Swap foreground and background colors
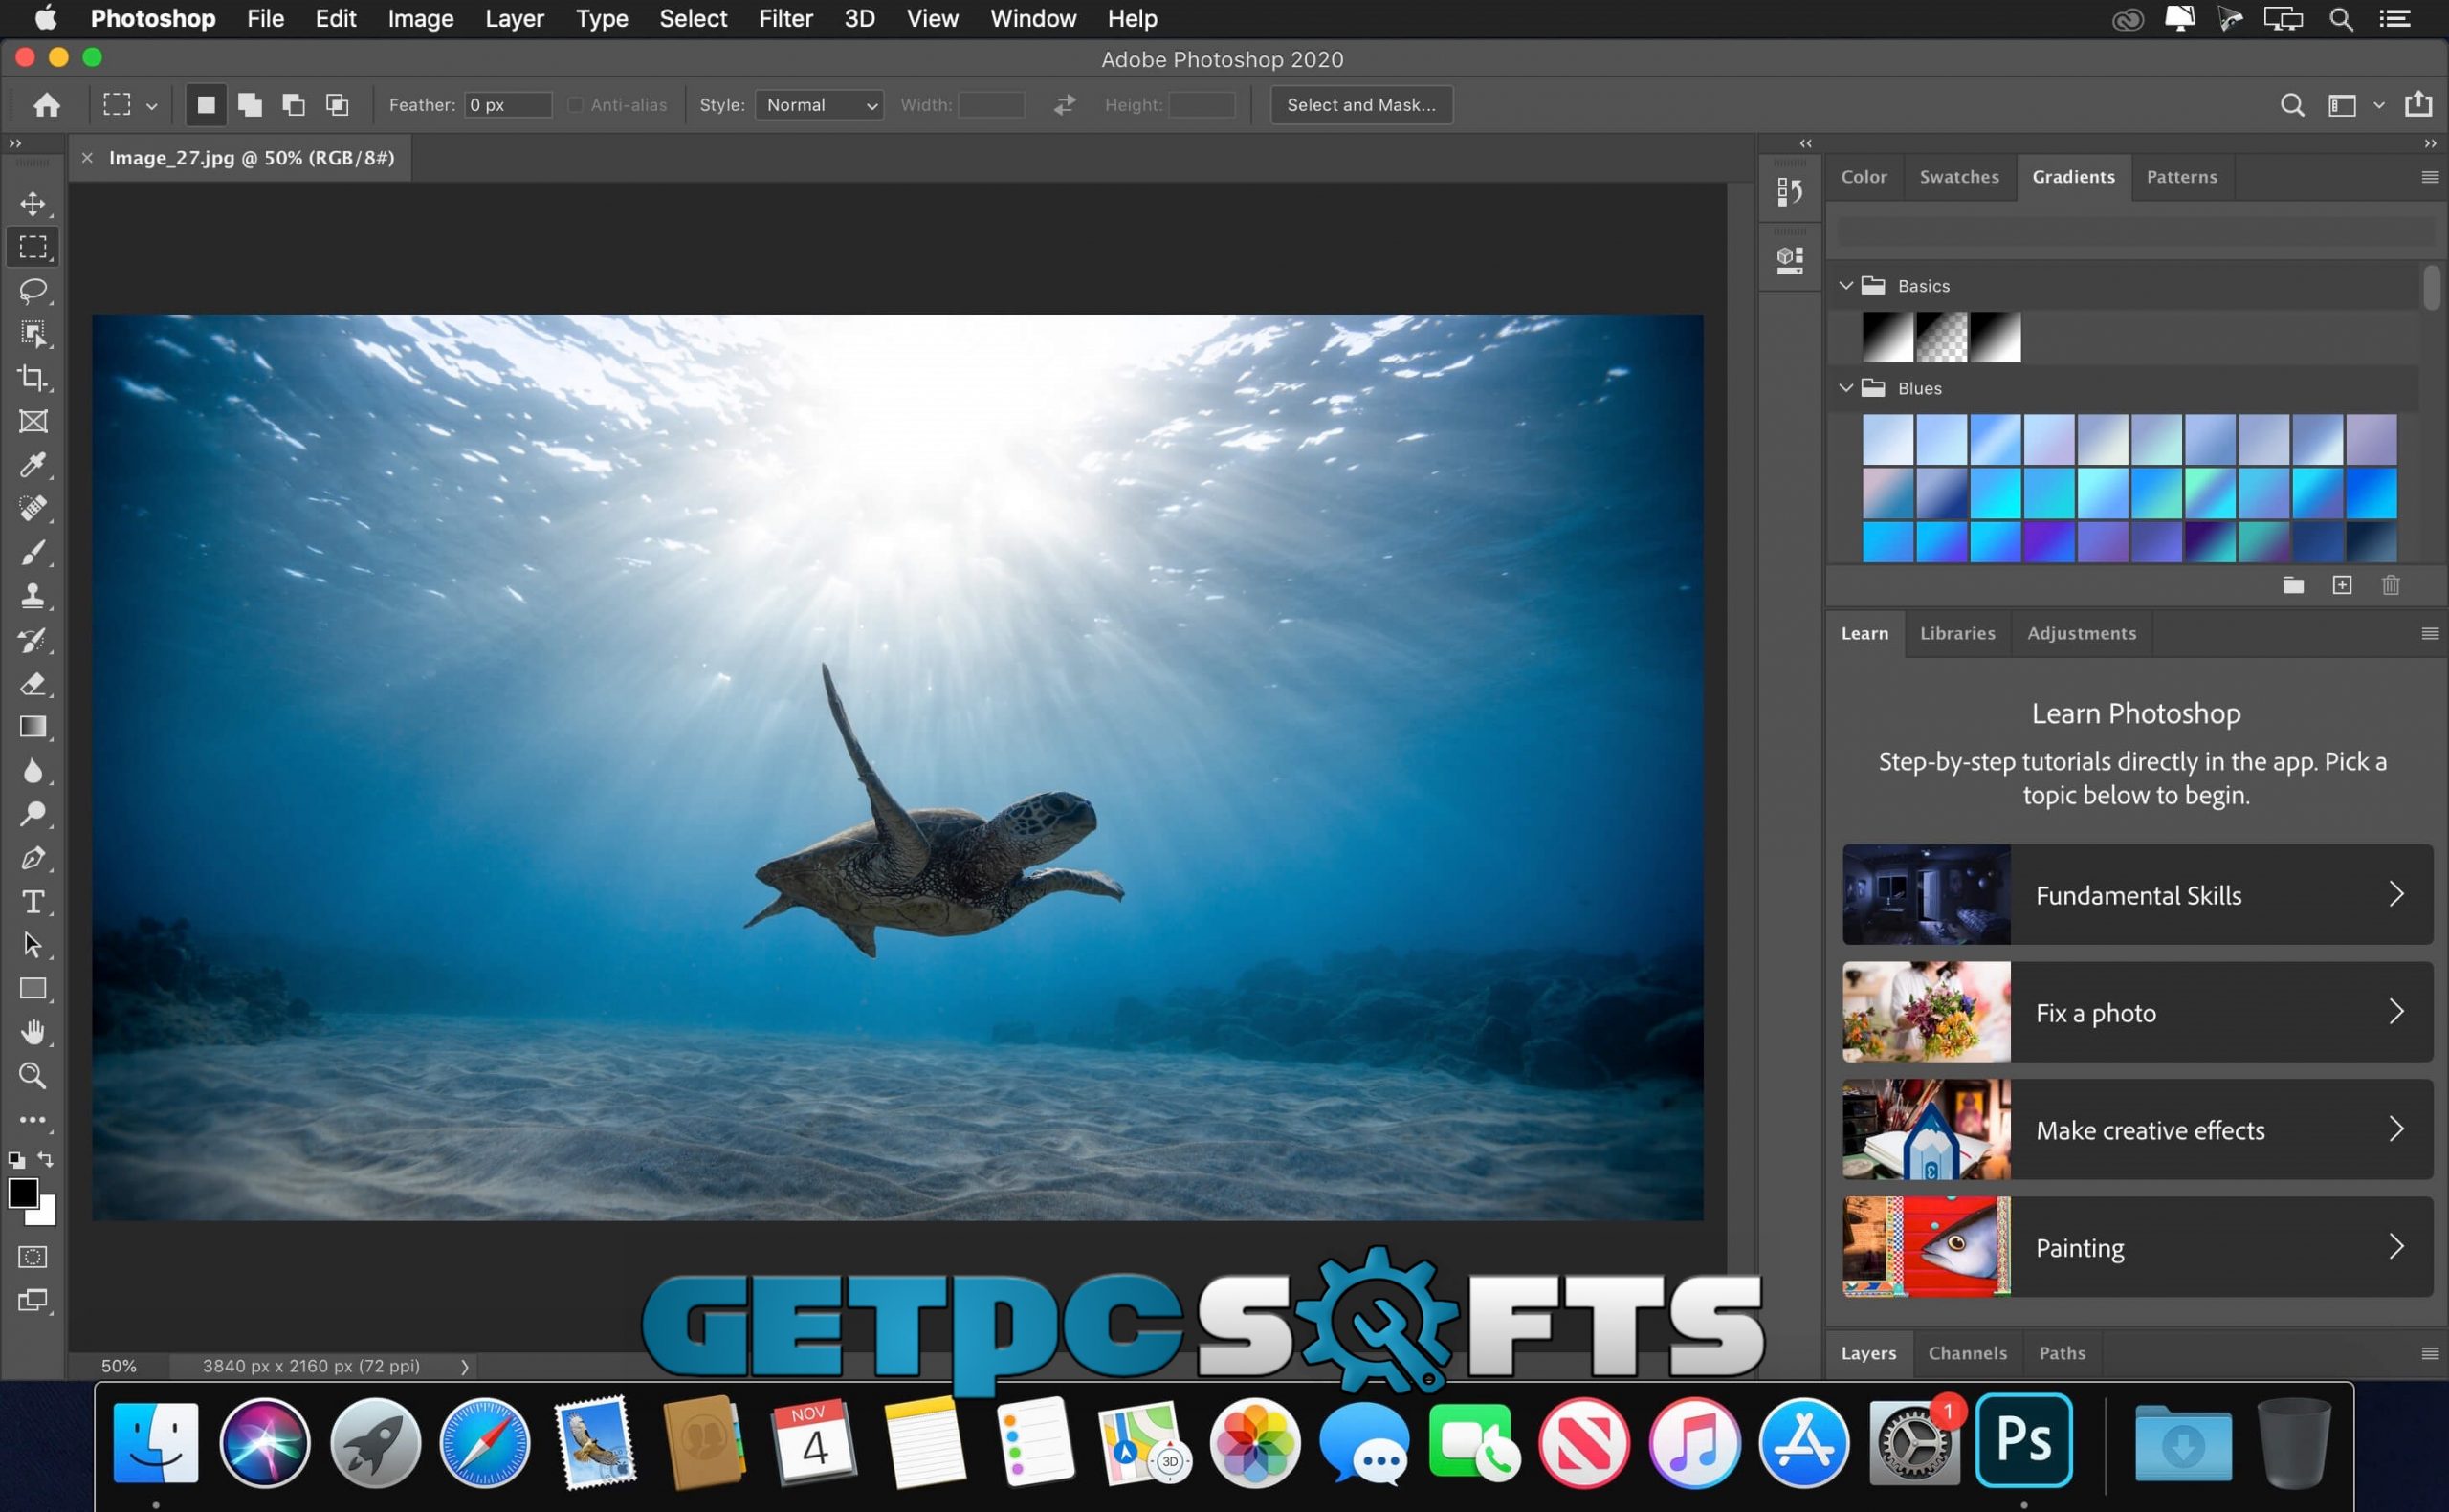This screenshot has width=2449, height=1512. pos(46,1159)
